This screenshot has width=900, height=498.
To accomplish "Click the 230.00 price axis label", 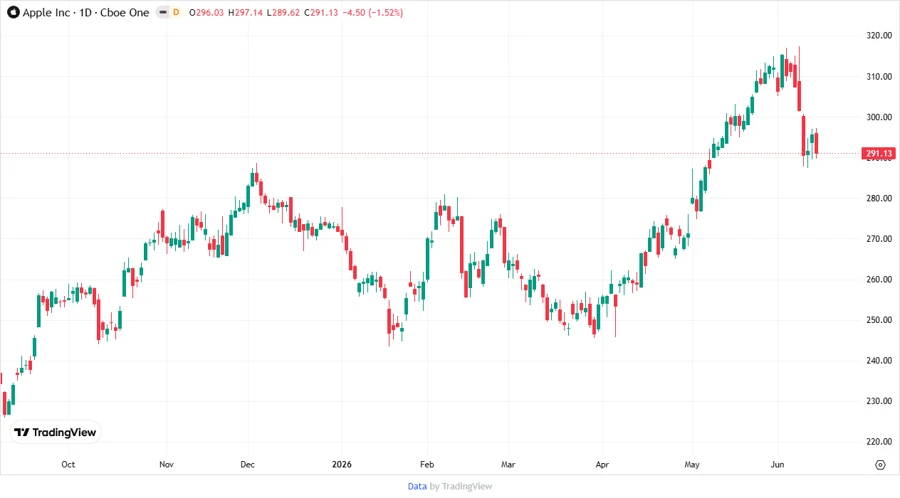I will tap(879, 401).
